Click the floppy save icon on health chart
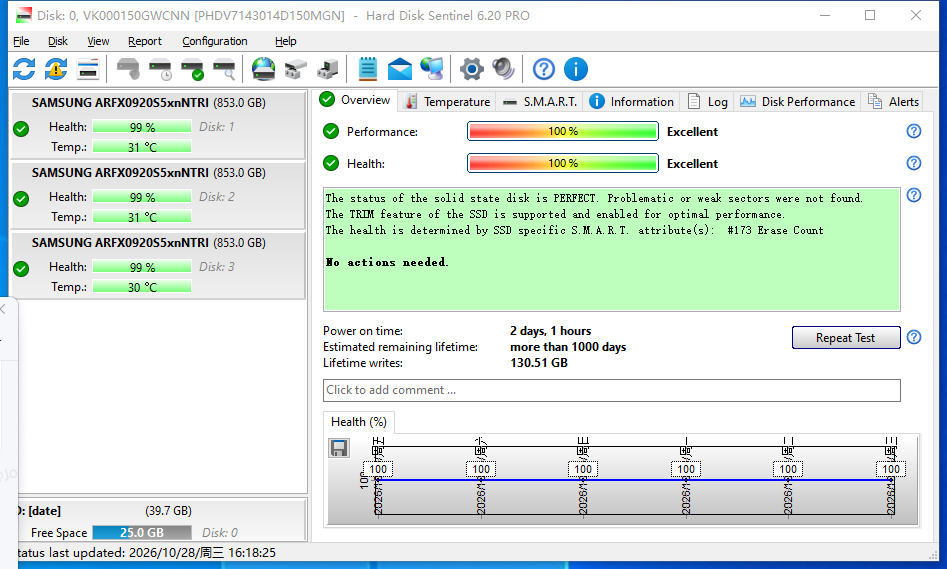947x569 pixels. pos(339,448)
